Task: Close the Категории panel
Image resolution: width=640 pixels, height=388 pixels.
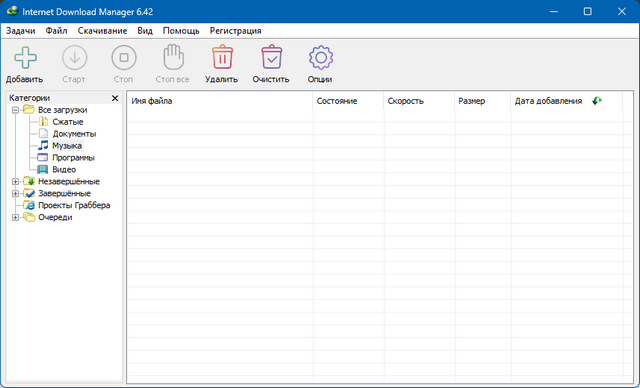Action: click(x=115, y=98)
